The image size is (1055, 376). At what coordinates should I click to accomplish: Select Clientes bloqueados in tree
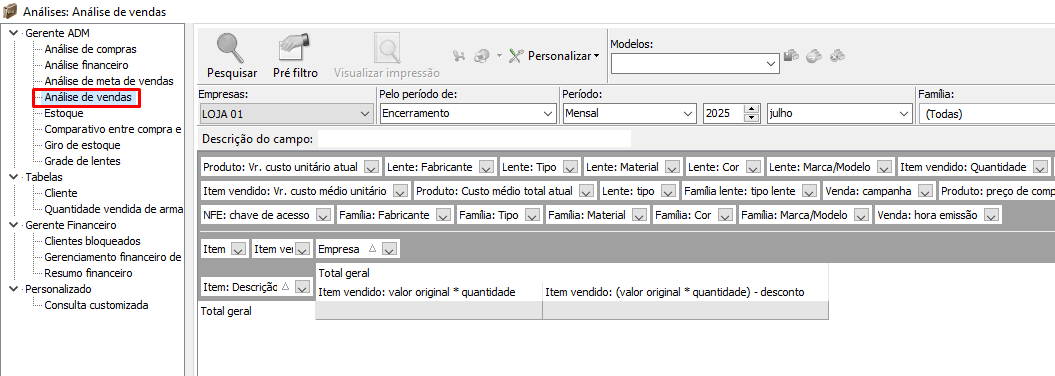pos(92,241)
